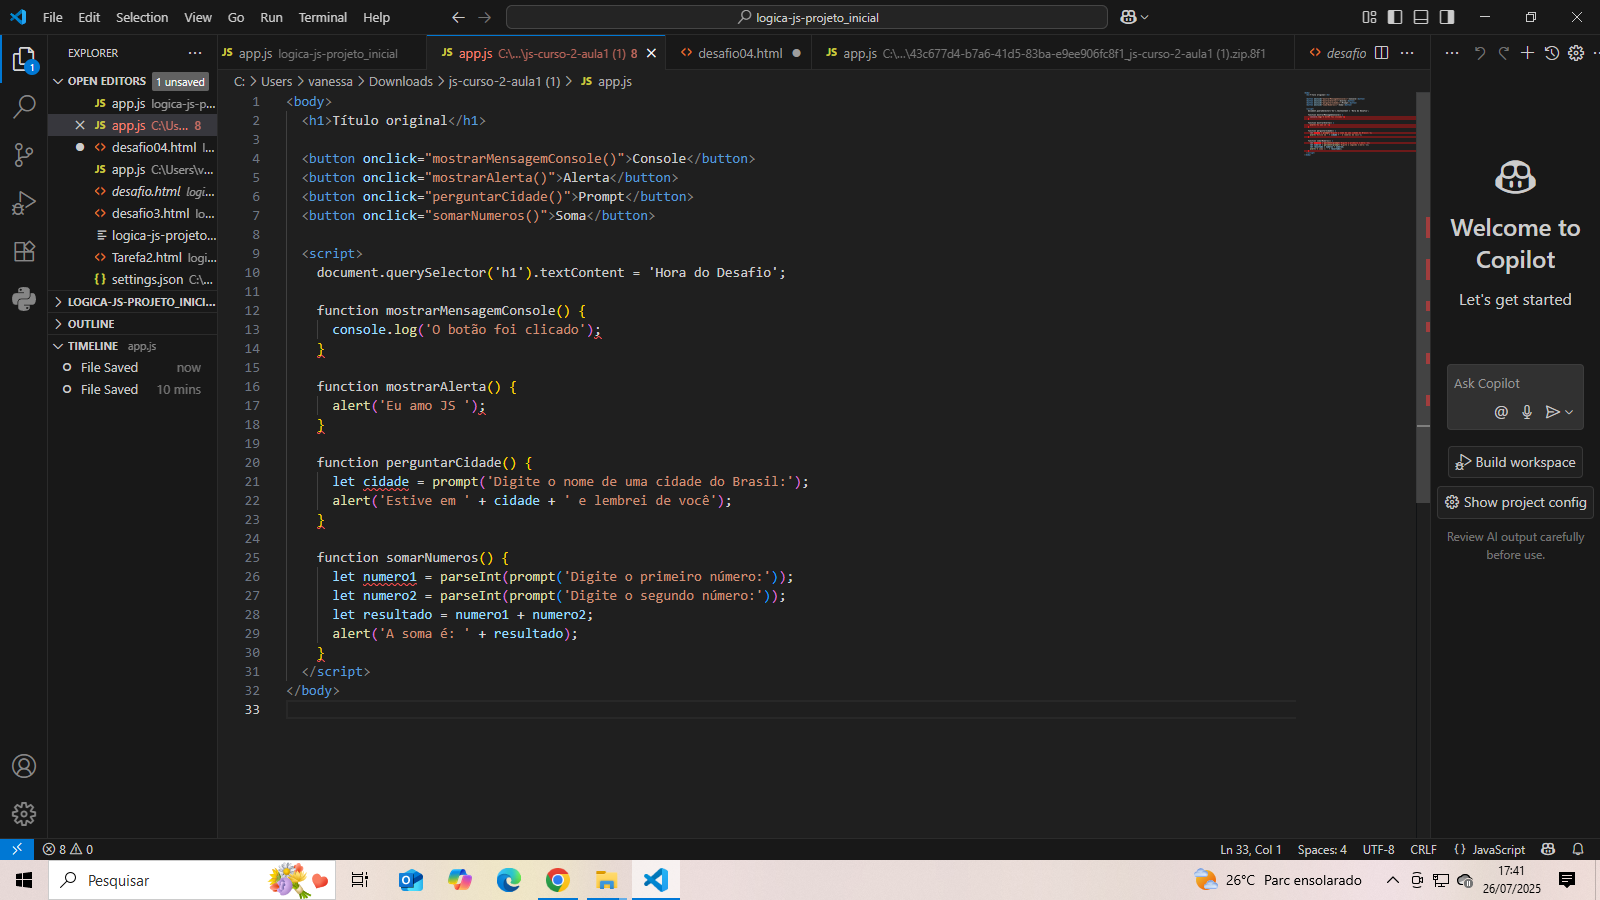Click redo arrow in Copilot panel
Screen dimensions: 1600x900
[1503, 53]
